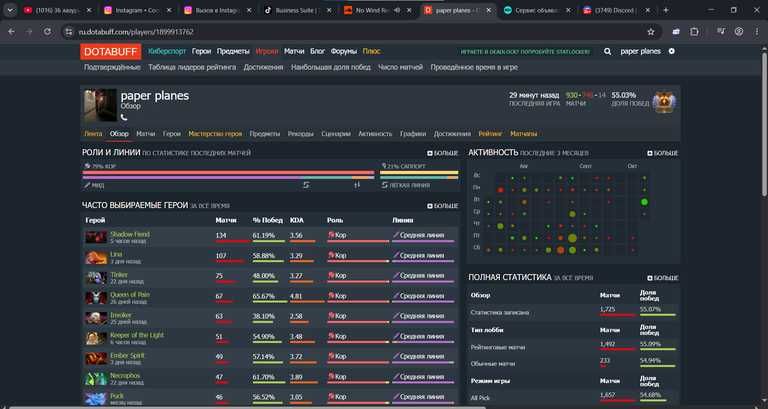Go back with the browser back arrow

11,31
